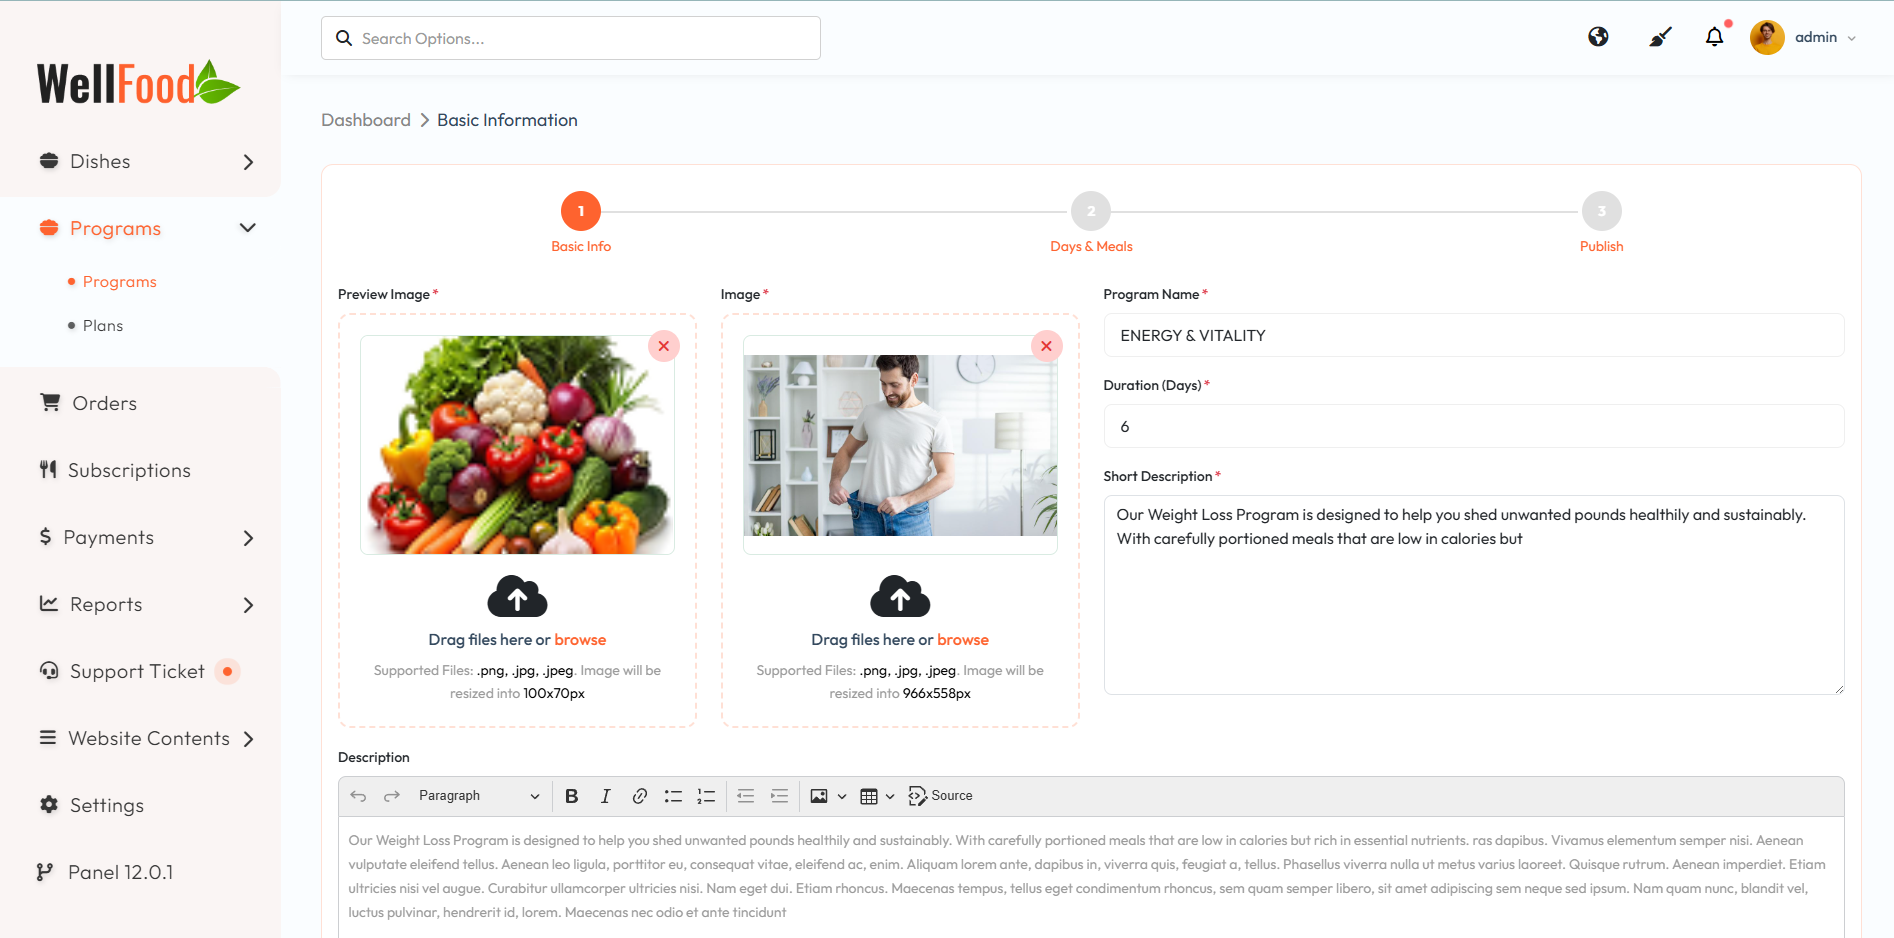
Task: Open the admin user menu
Action: pyautogui.click(x=1805, y=37)
